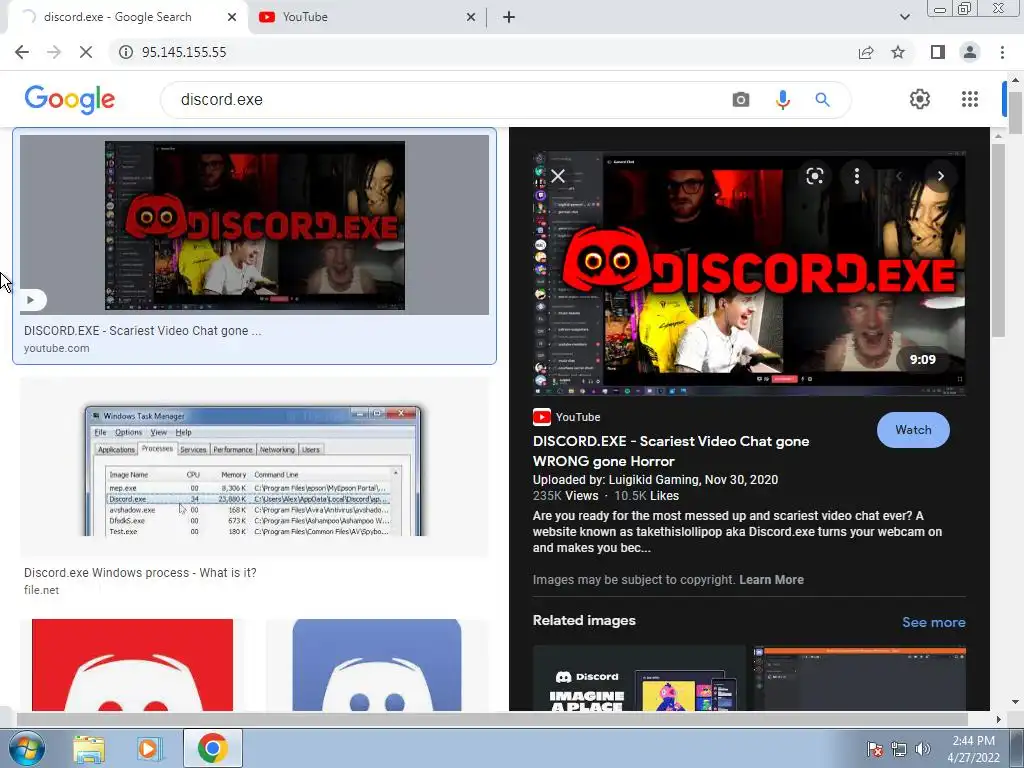
Task: Open Chrome three-dot menu
Action: [x=1002, y=52]
